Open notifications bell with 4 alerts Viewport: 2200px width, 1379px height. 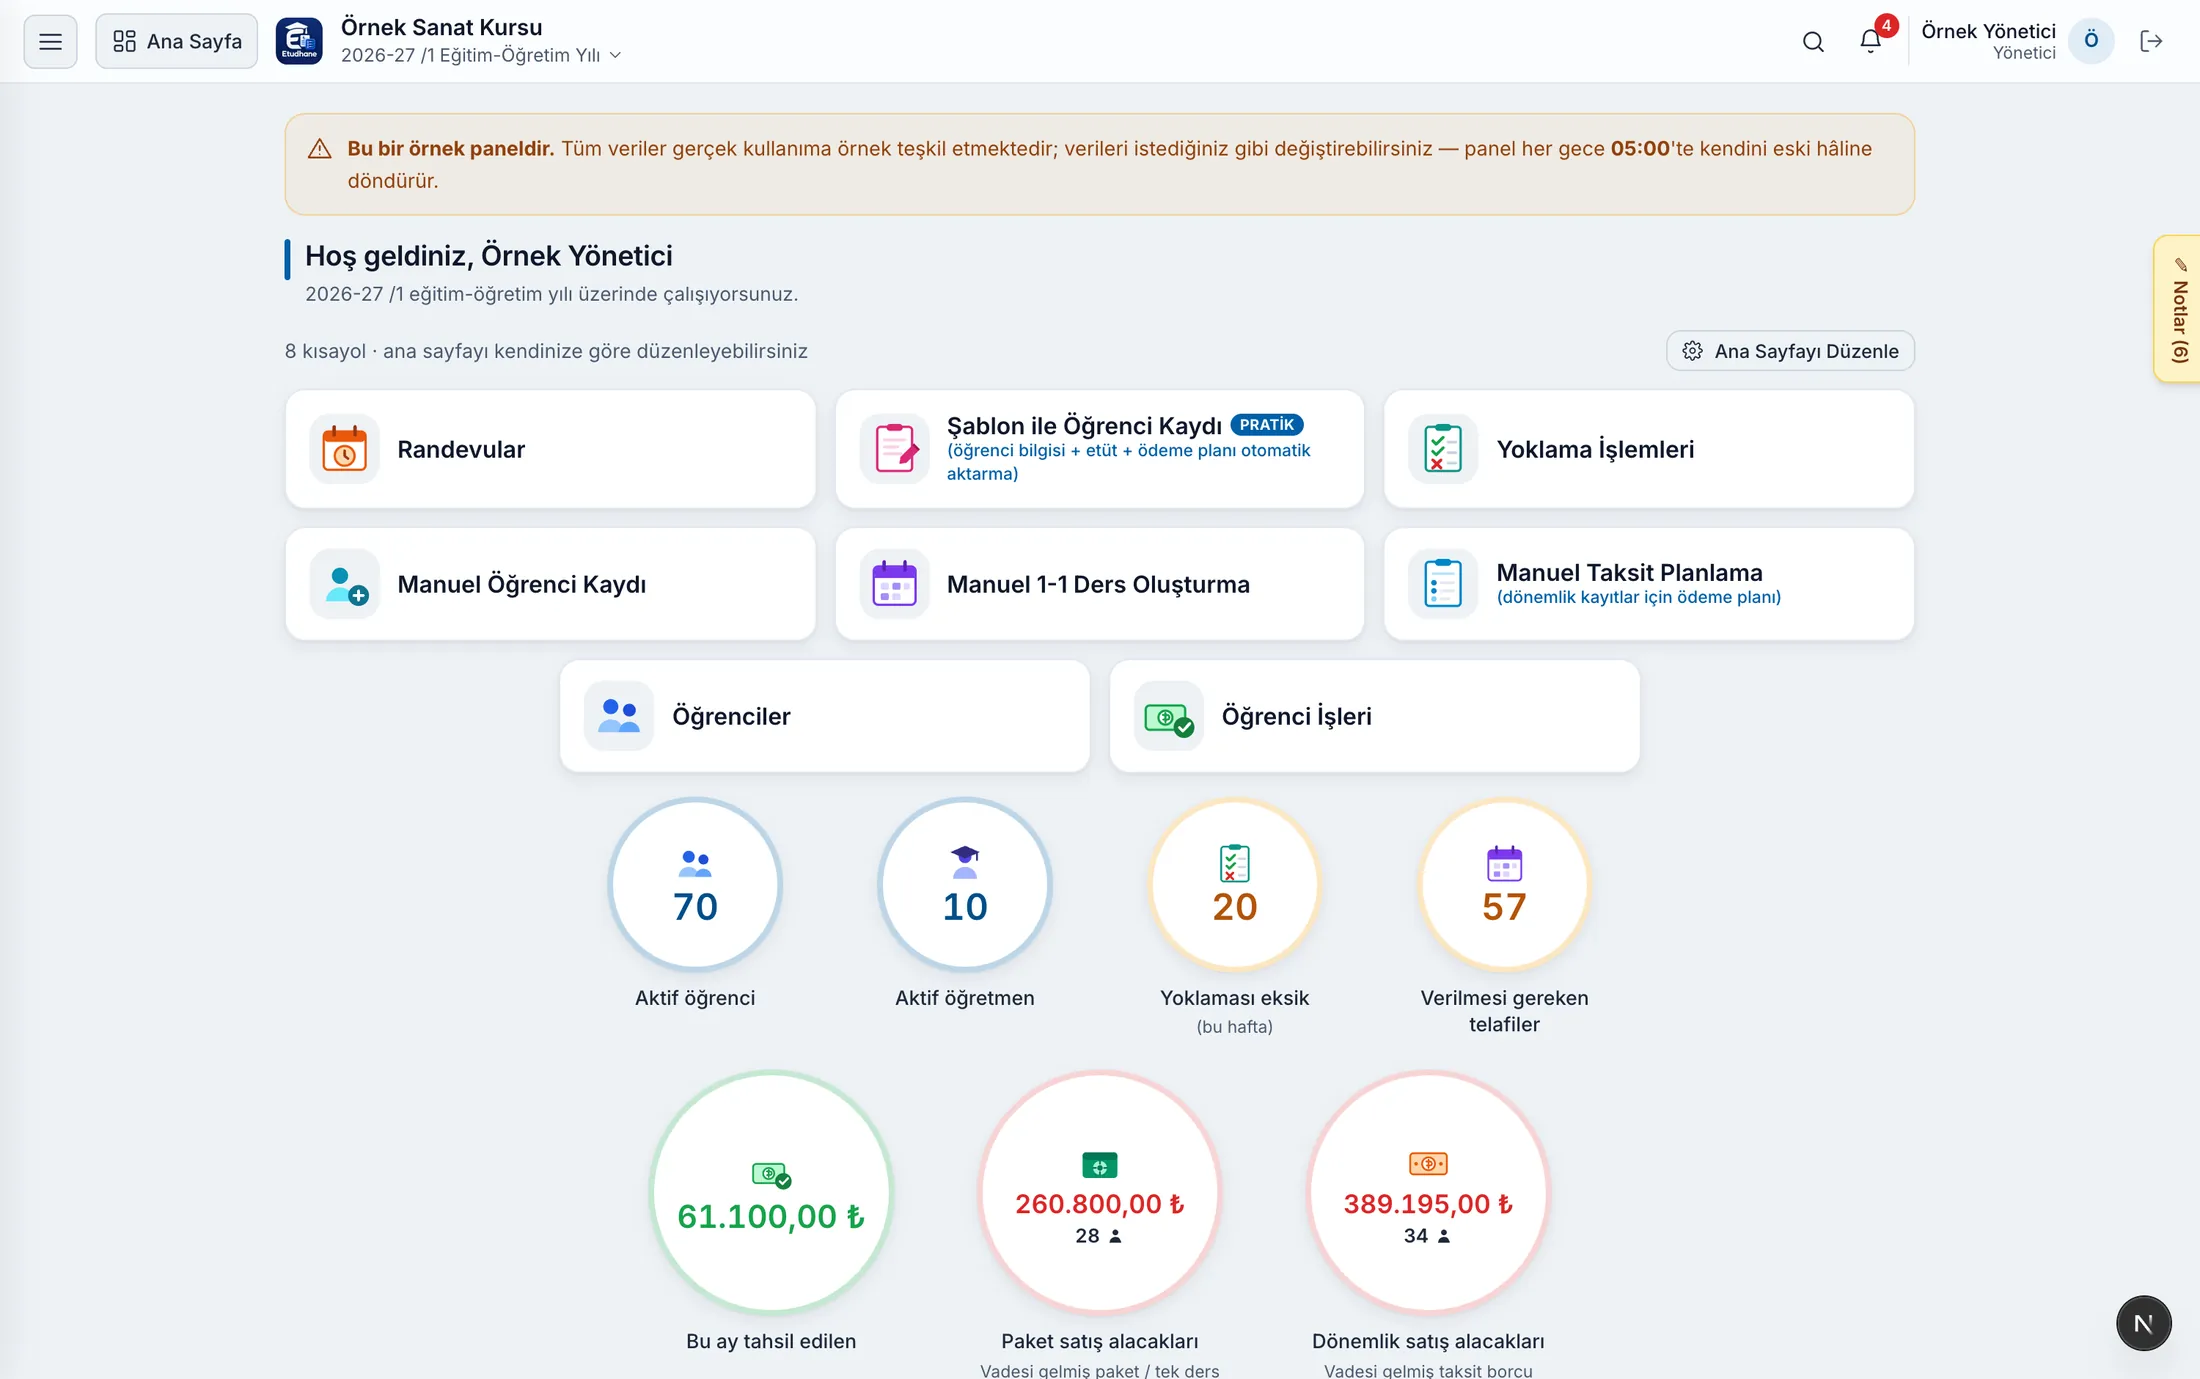pyautogui.click(x=1871, y=41)
